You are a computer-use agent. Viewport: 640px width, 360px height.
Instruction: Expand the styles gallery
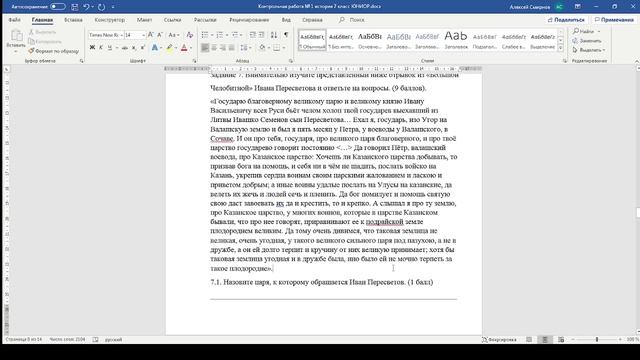click(x=560, y=48)
